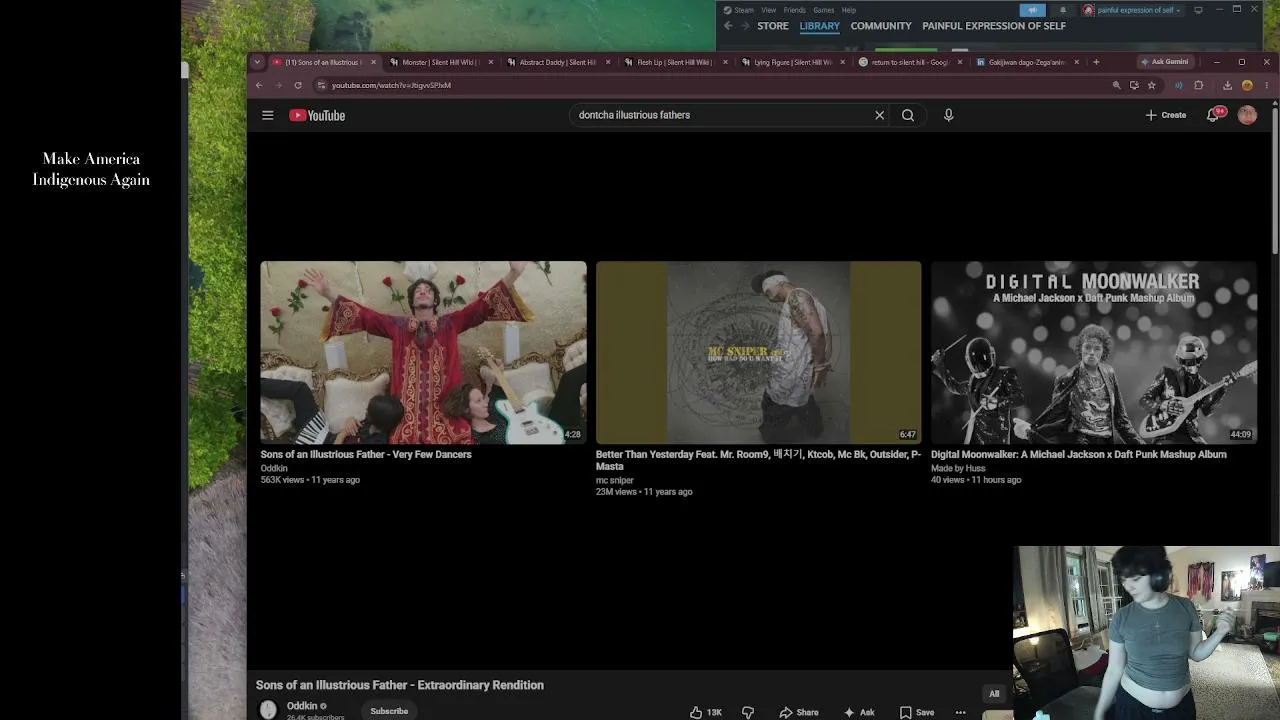Open the Chrome downloads tray

[1227, 85]
